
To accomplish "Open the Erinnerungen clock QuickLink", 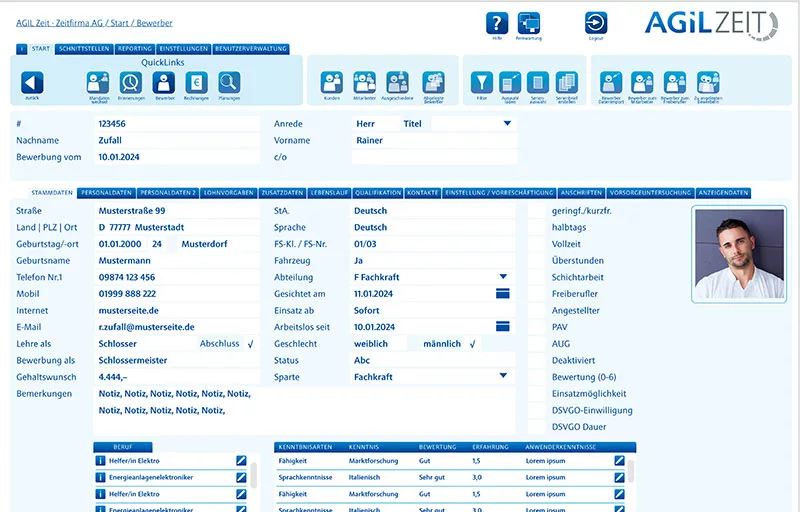I will point(131,83).
